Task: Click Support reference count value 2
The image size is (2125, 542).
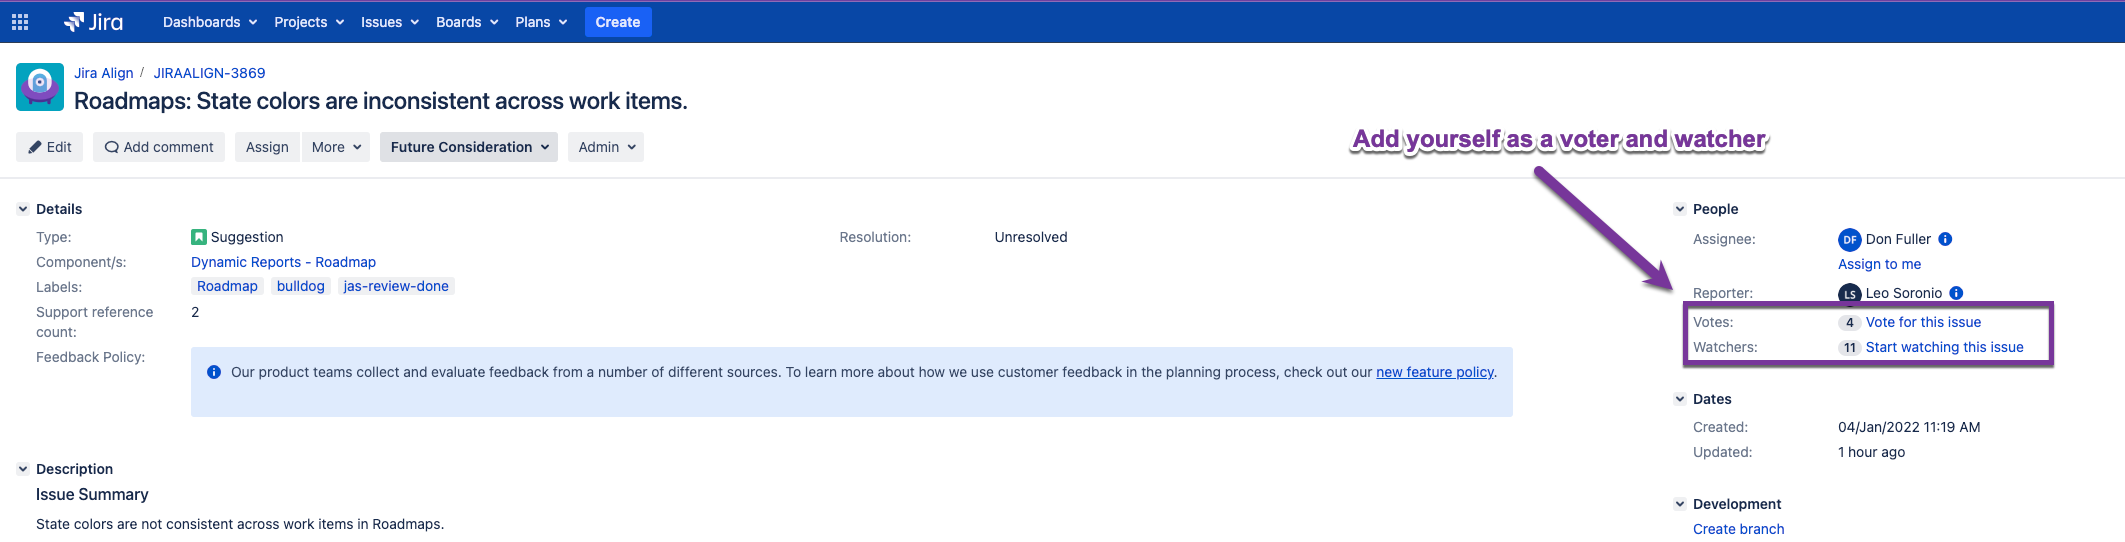Action: pos(195,312)
